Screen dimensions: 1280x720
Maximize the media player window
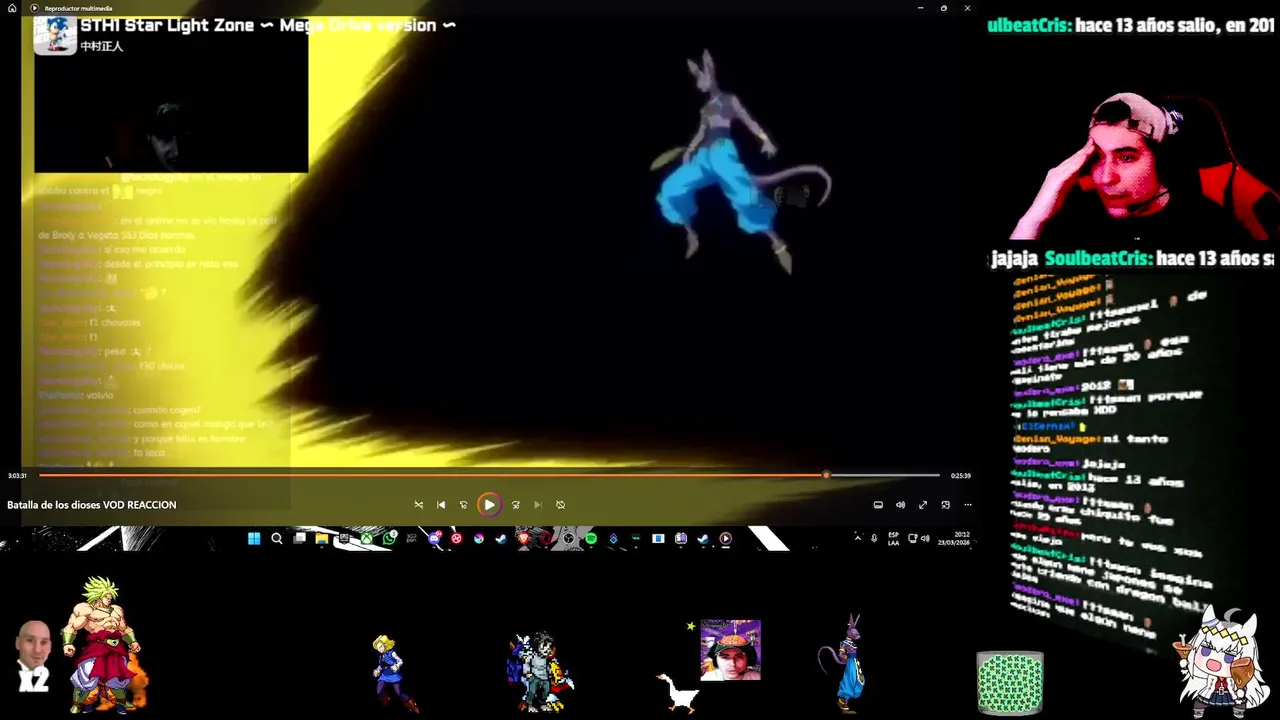pyautogui.click(x=943, y=8)
